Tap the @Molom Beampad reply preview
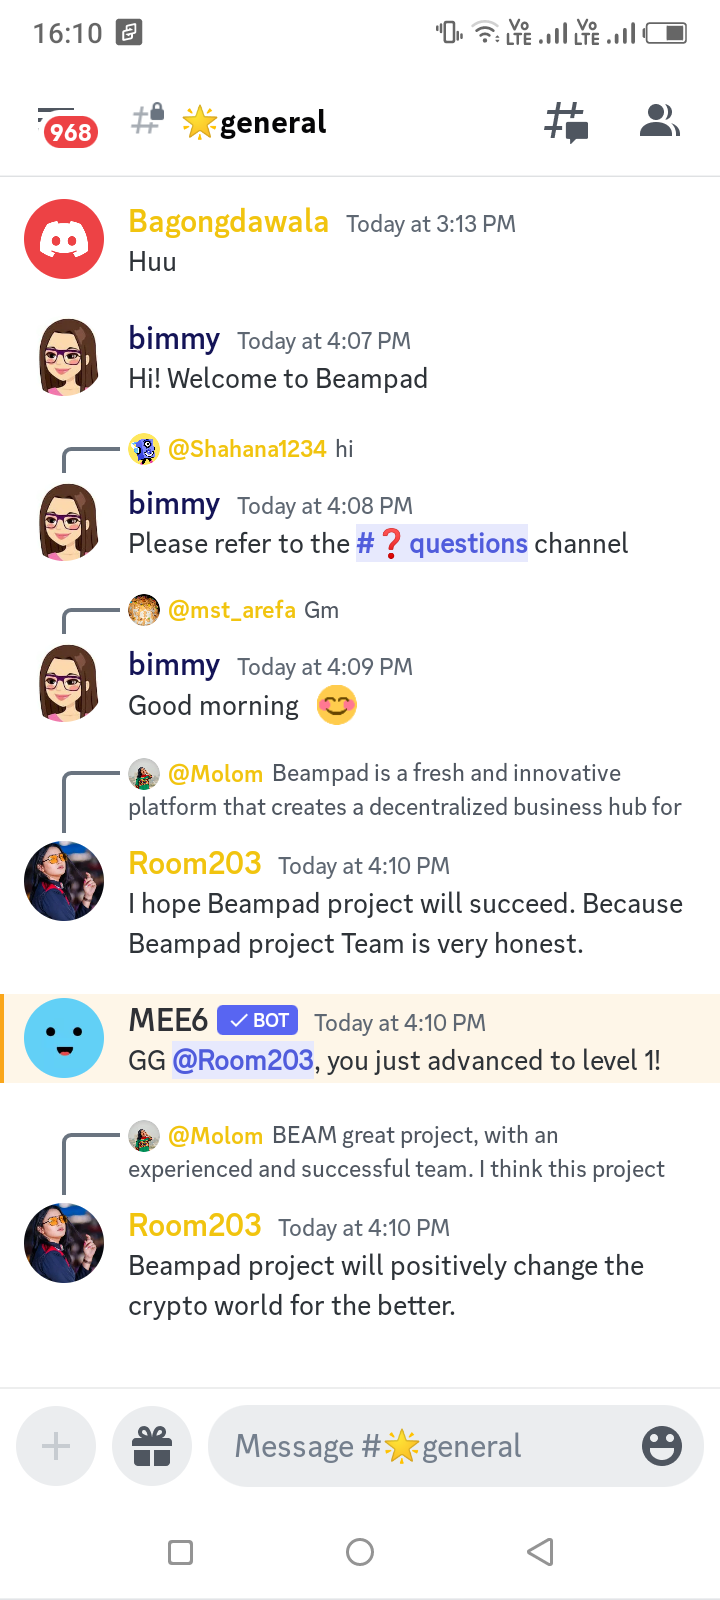 click(x=405, y=790)
